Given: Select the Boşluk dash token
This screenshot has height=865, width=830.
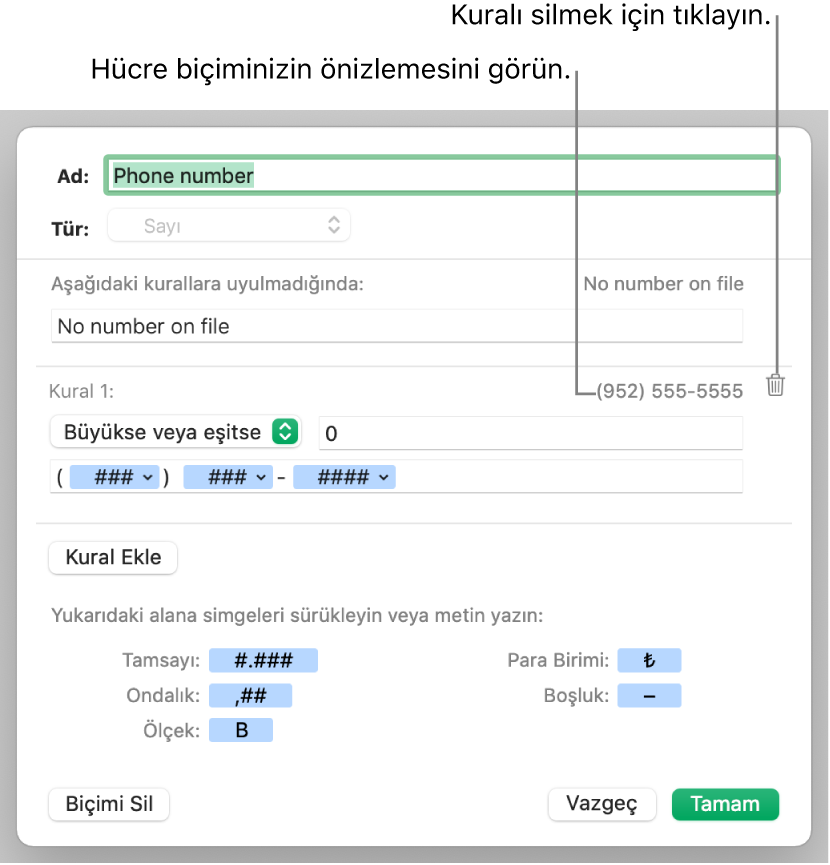Looking at the screenshot, I should pyautogui.click(x=649, y=695).
